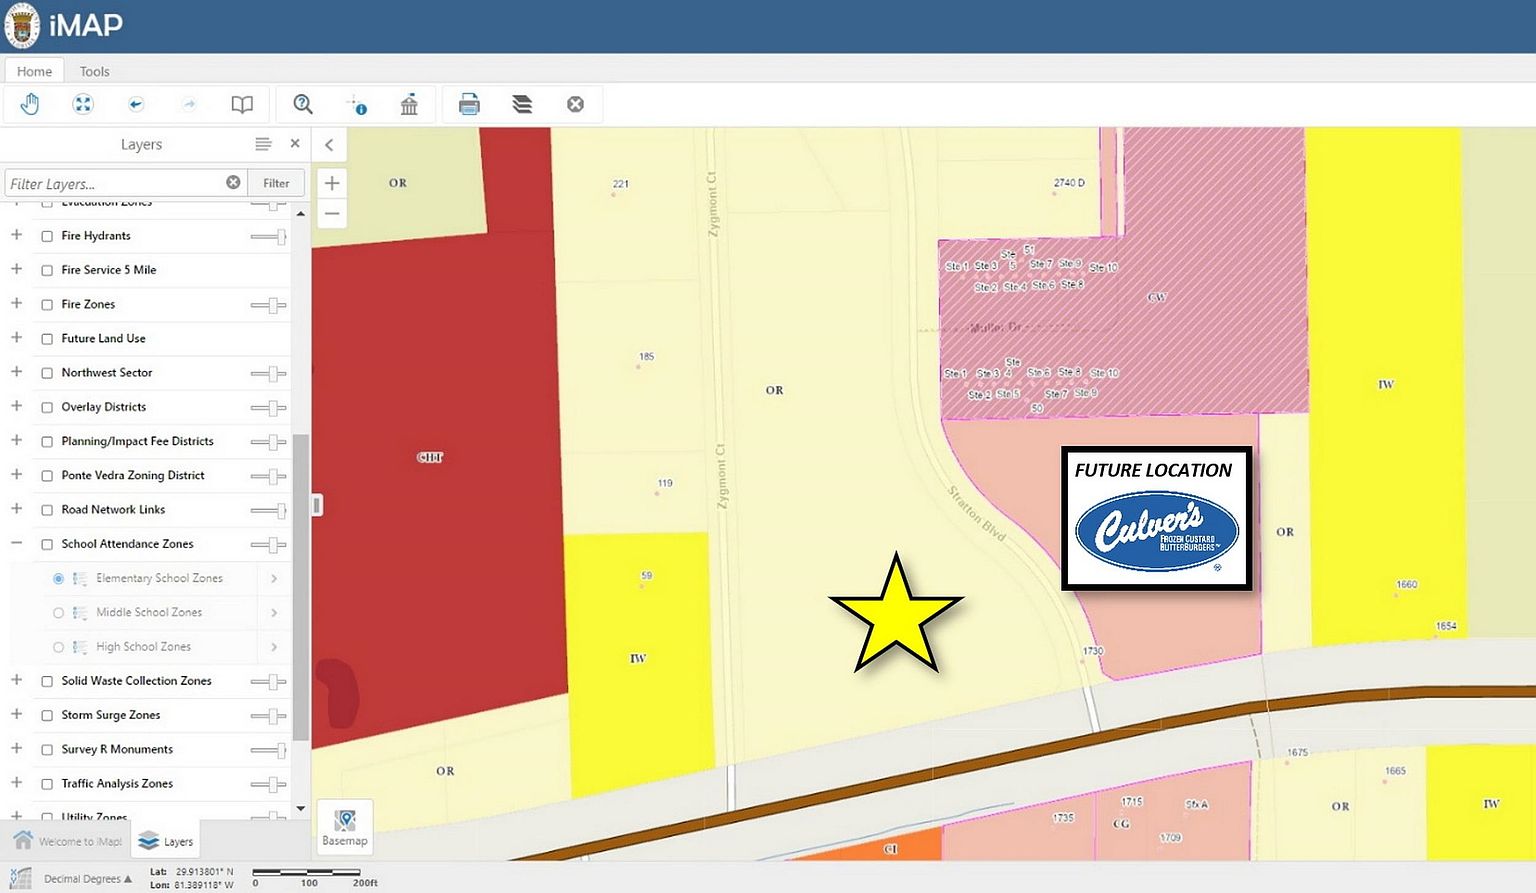
Task: Enable Future Land Use layer
Action: coord(47,339)
